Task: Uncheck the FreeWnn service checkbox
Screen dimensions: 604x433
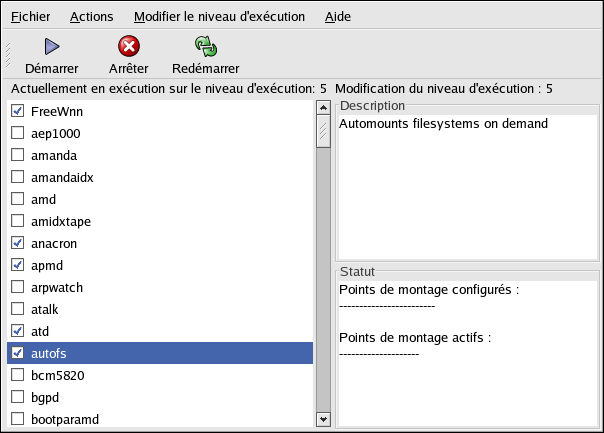Action: pyautogui.click(x=18, y=111)
